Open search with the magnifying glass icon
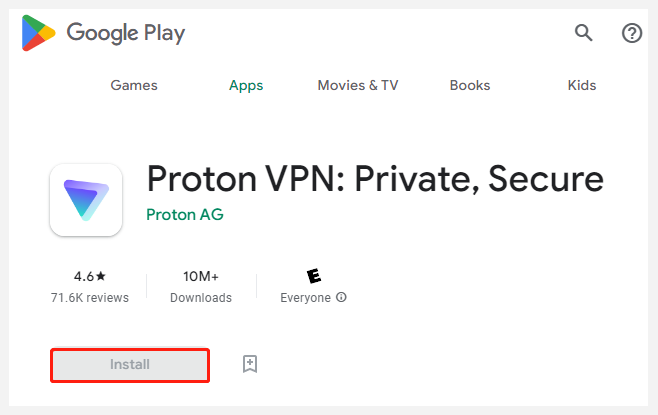Image resolution: width=658 pixels, height=415 pixels. [583, 33]
